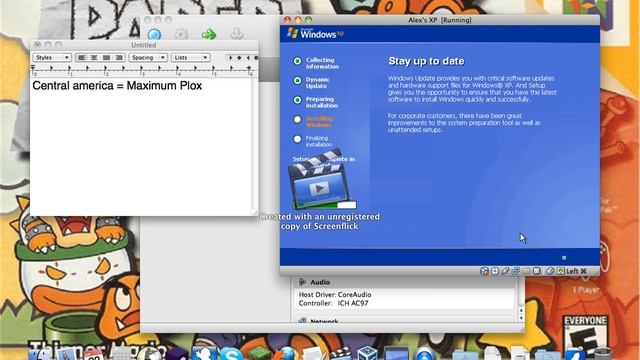Click the Windows XP logo in setup header
This screenshot has width=640, height=360.
click(315, 34)
